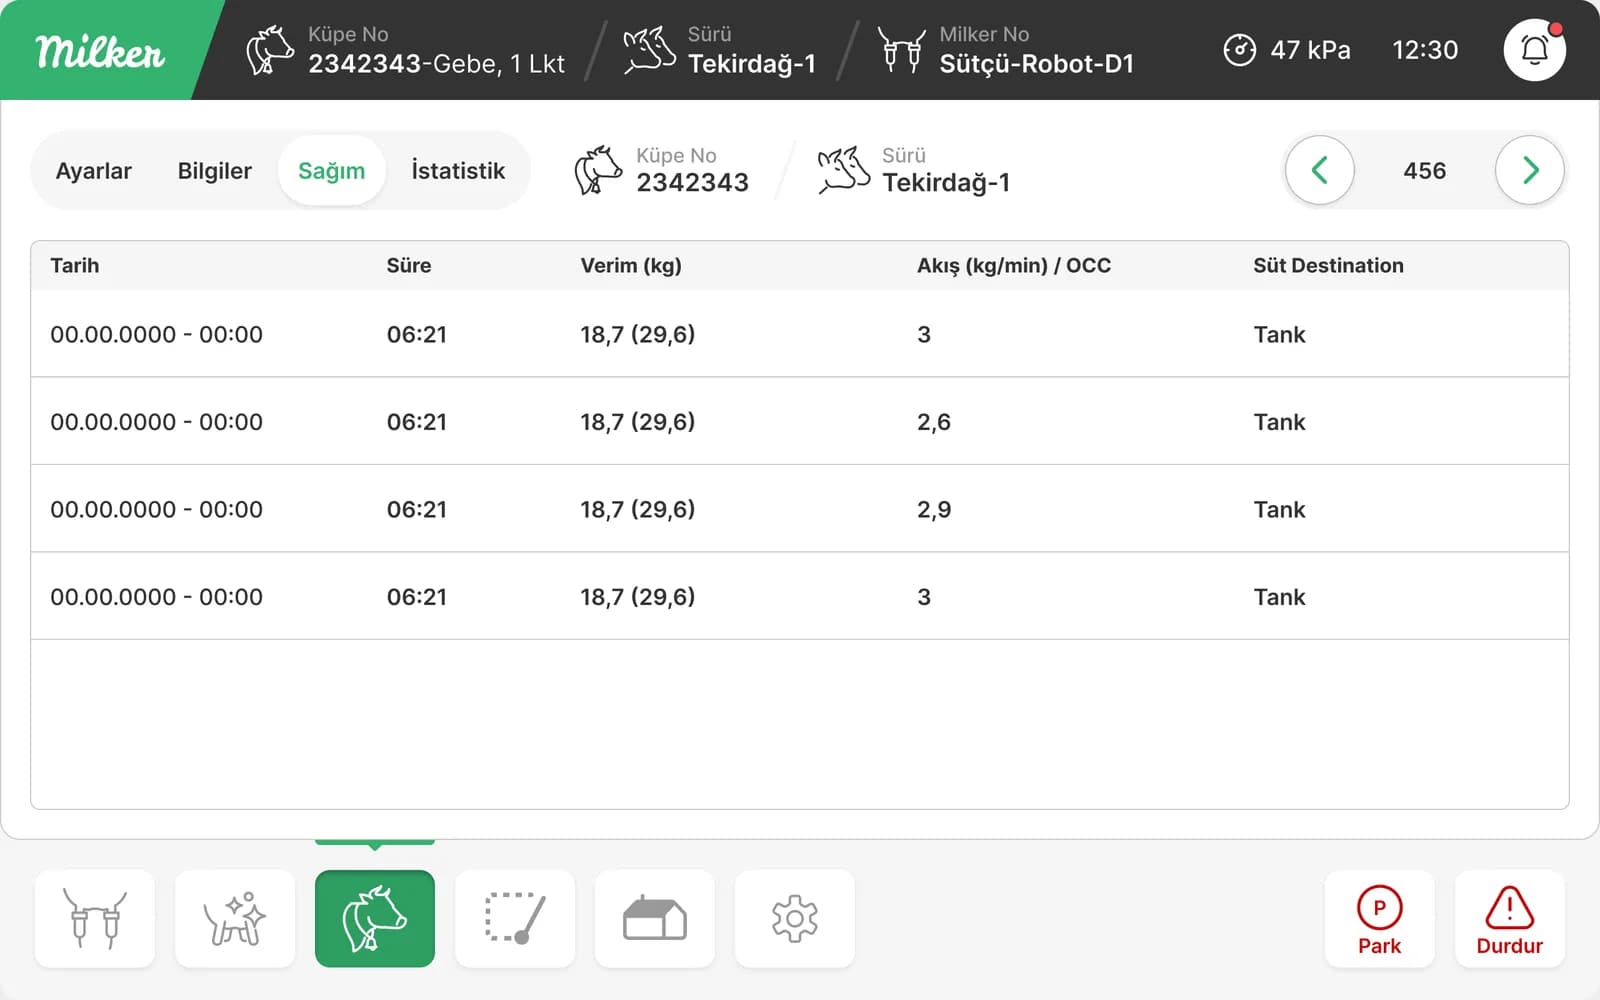Open the gear settings icon

tap(795, 918)
